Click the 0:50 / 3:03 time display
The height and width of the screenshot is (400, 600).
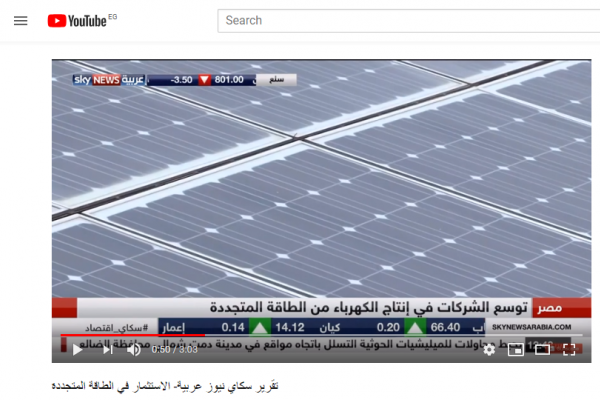pos(174,349)
